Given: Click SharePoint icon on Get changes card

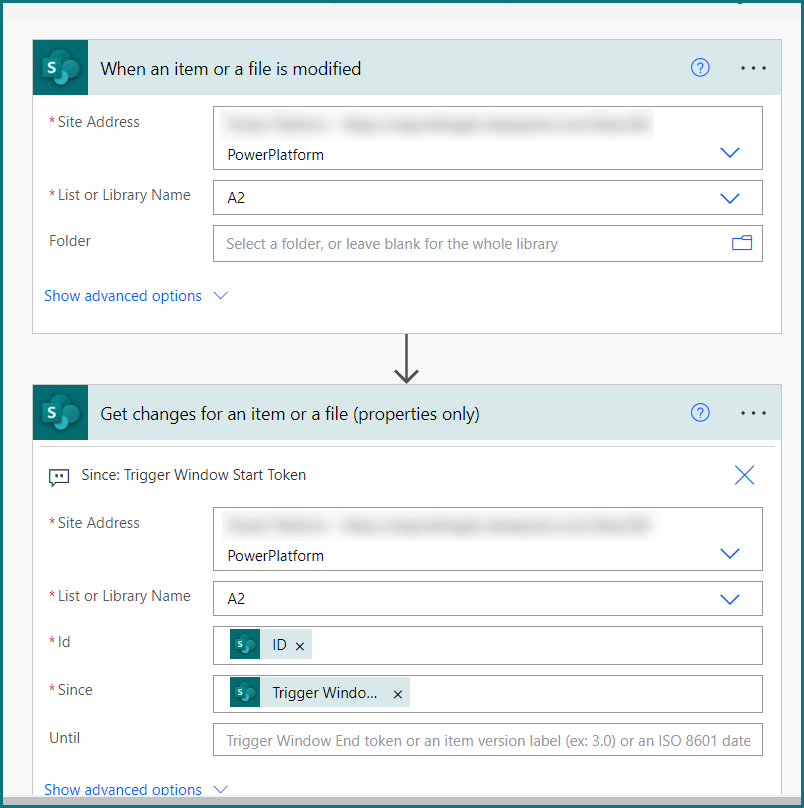Looking at the screenshot, I should coord(60,412).
